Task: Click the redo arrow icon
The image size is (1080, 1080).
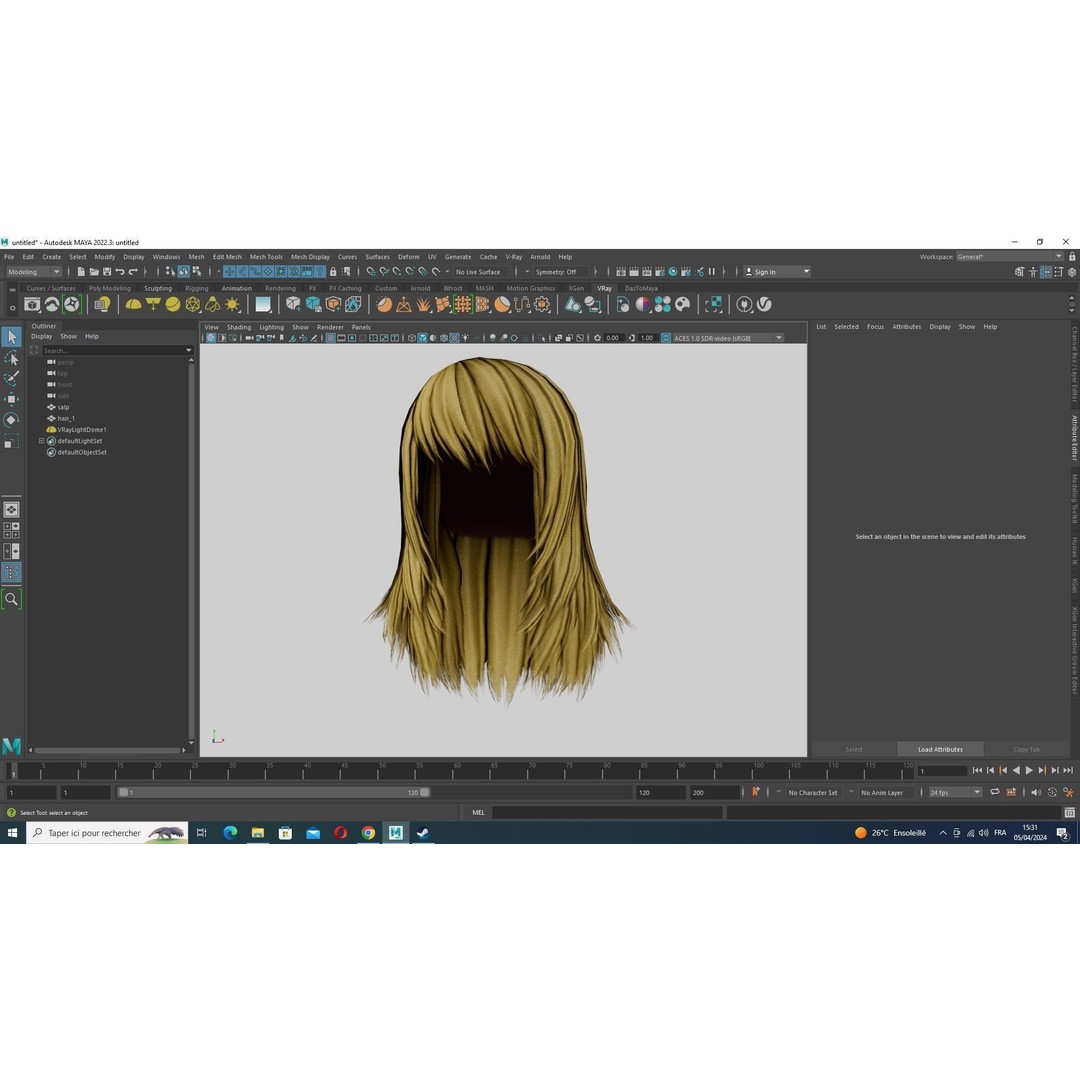Action: pyautogui.click(x=133, y=272)
